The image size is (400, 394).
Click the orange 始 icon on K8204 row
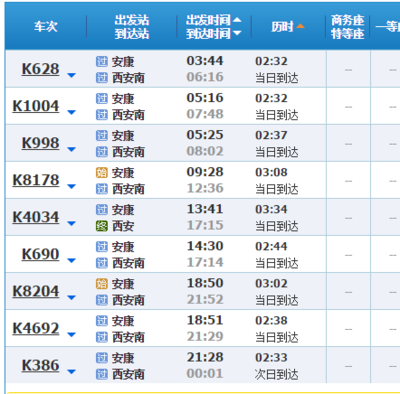(x=102, y=284)
